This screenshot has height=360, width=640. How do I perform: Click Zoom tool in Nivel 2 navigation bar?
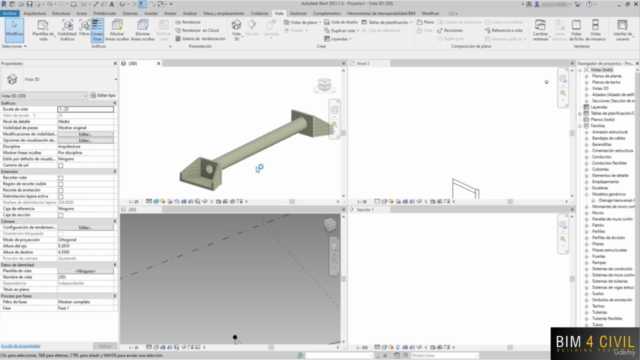(x=563, y=94)
